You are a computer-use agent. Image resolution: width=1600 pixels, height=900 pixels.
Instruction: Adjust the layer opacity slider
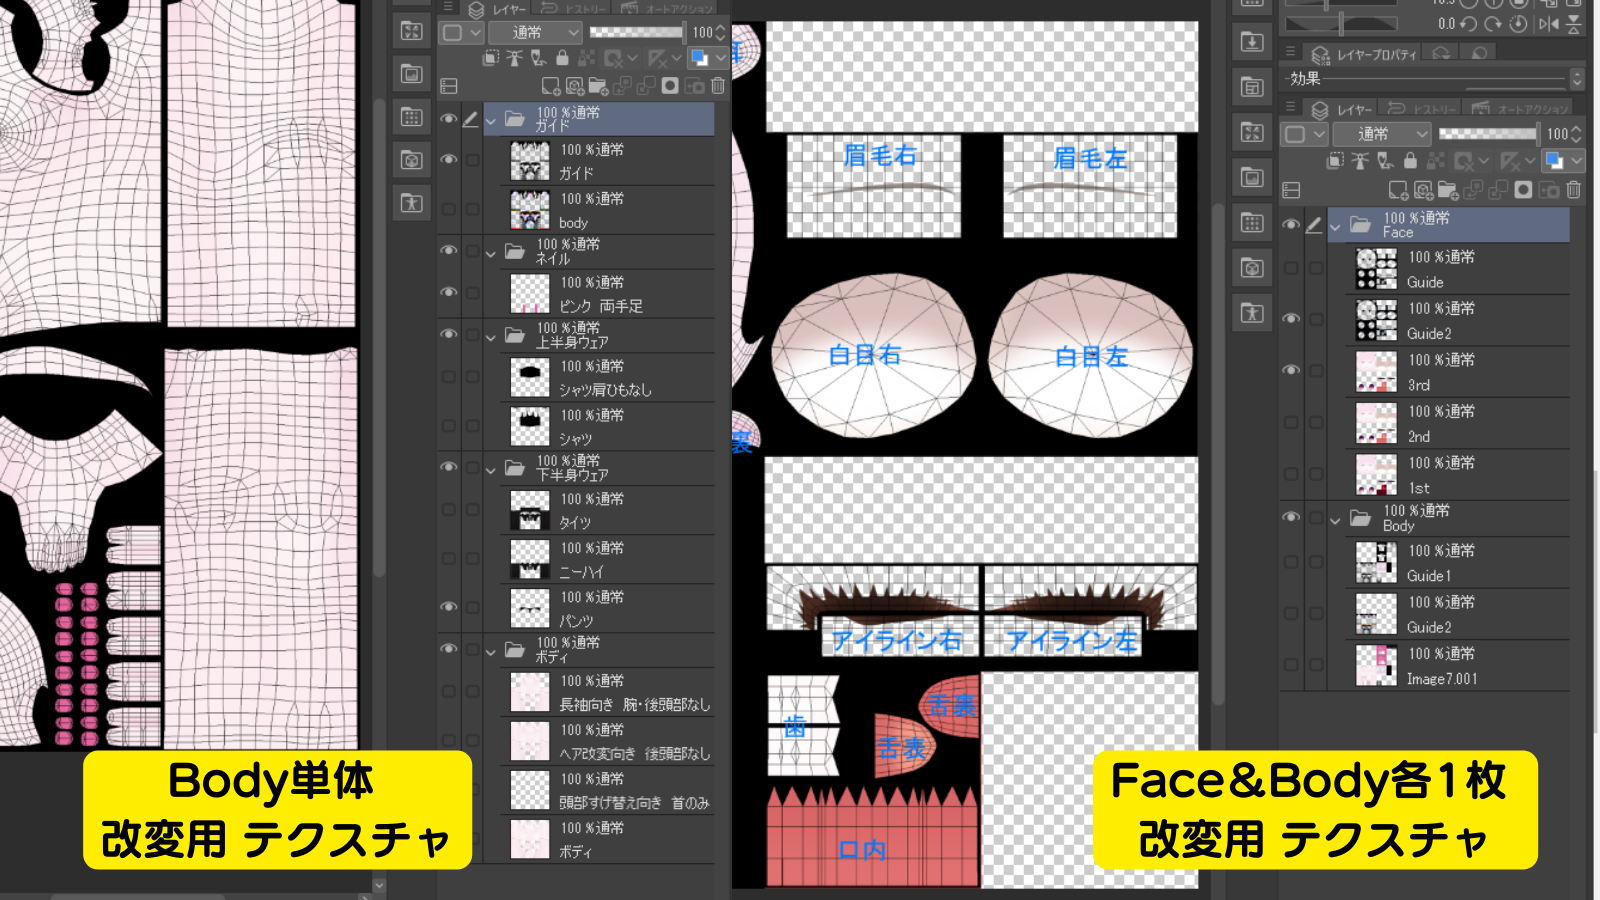coord(636,32)
